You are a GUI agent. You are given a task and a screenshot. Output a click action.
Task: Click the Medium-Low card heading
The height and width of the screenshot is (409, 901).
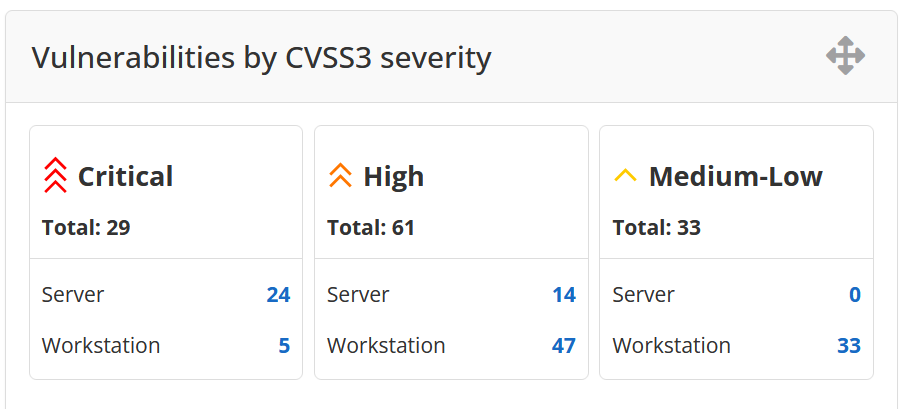click(735, 177)
